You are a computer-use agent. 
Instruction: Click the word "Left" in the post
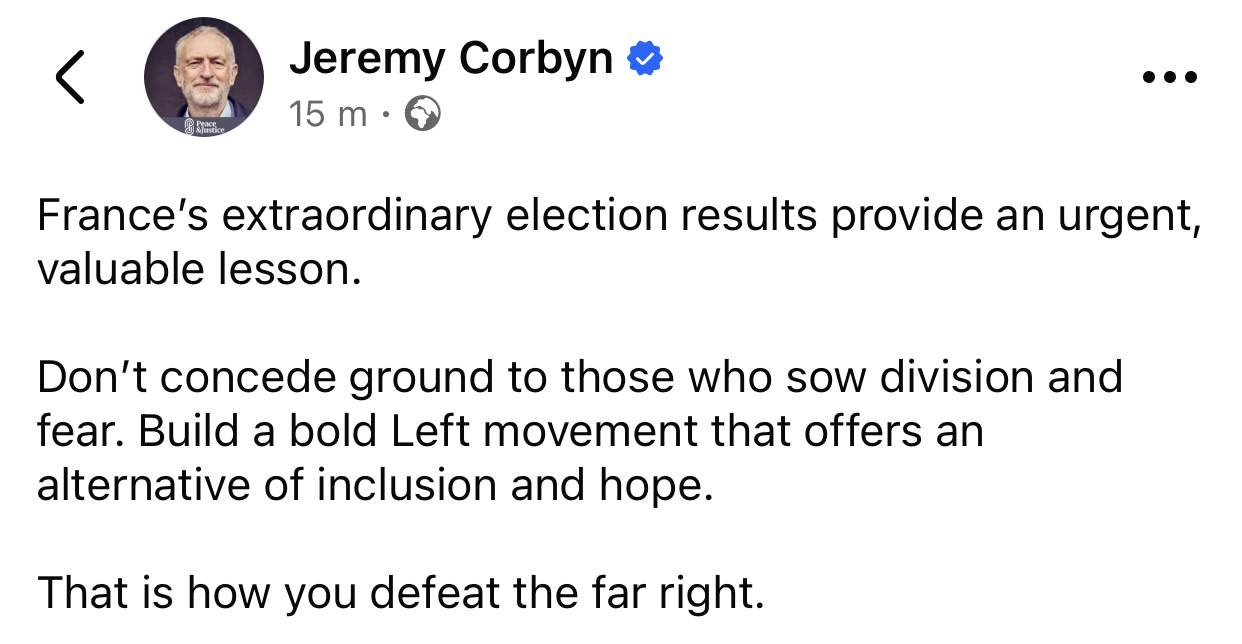429,431
